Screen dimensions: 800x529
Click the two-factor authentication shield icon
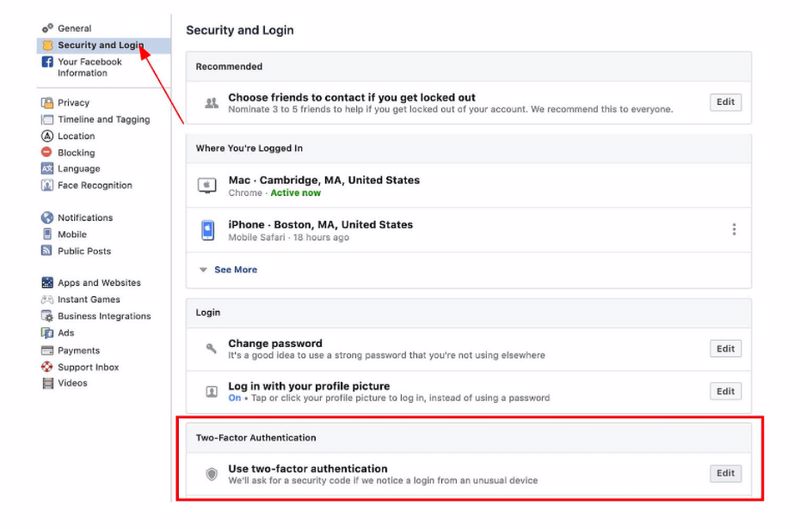[211, 474]
